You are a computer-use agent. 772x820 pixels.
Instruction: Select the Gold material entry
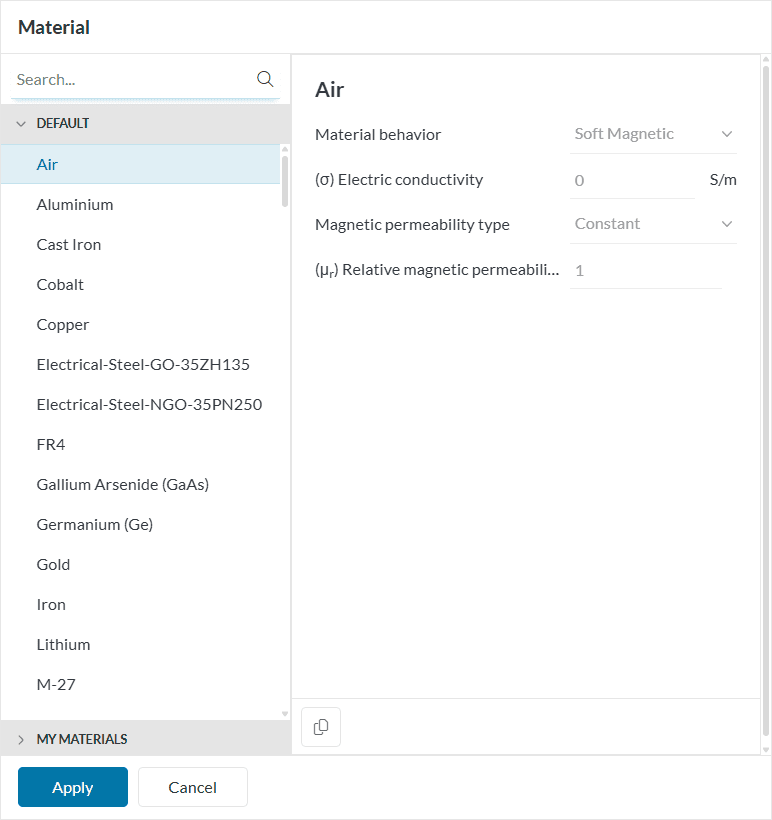click(x=53, y=564)
